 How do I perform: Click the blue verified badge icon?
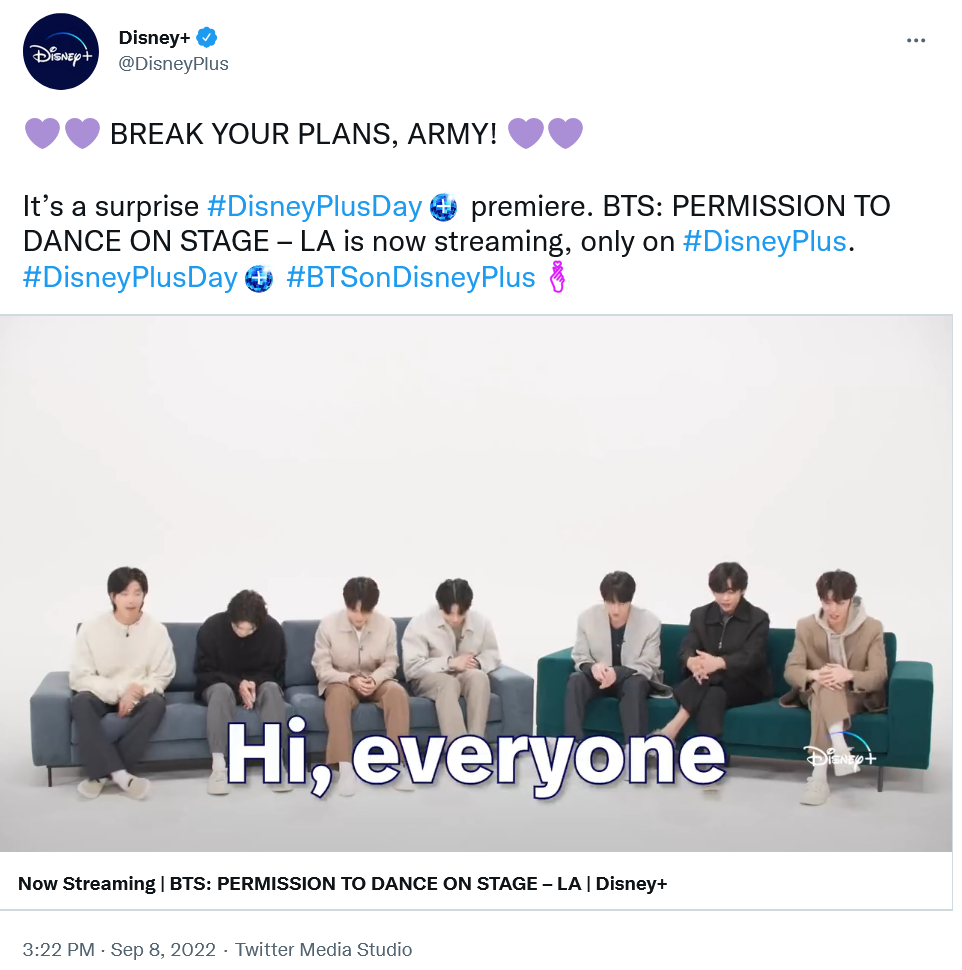coord(207,38)
